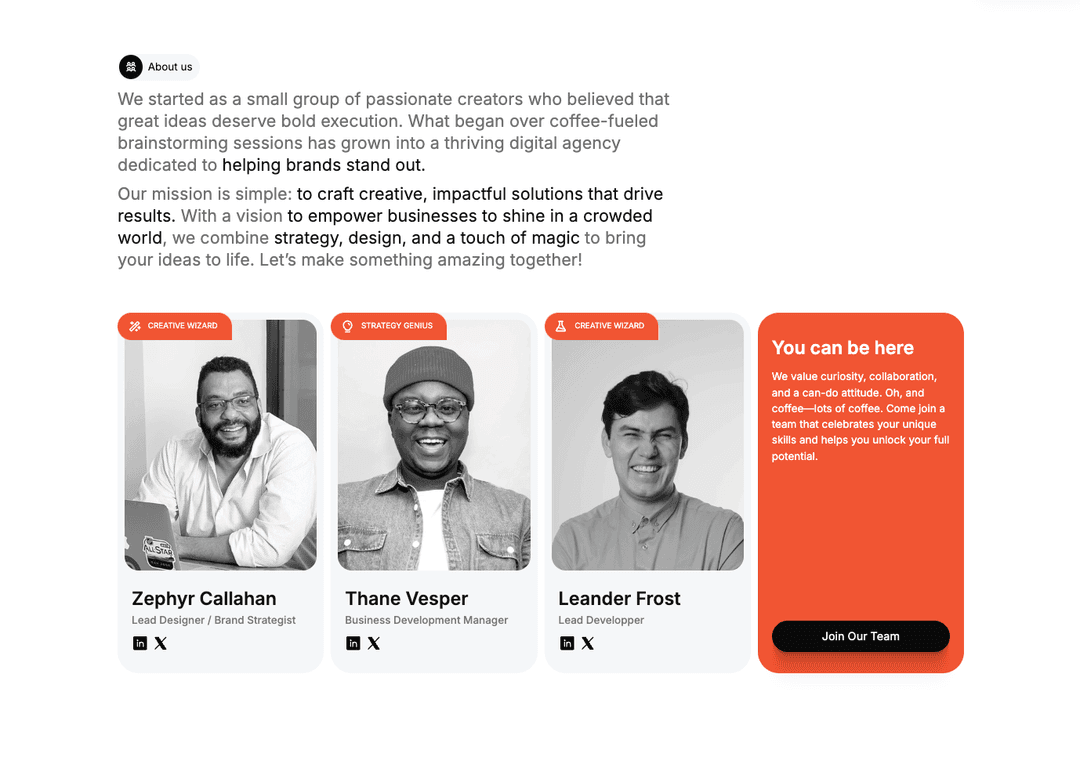Open Leander Frost's LinkedIn profile
Screen dimensions: 1080x757
[567, 643]
